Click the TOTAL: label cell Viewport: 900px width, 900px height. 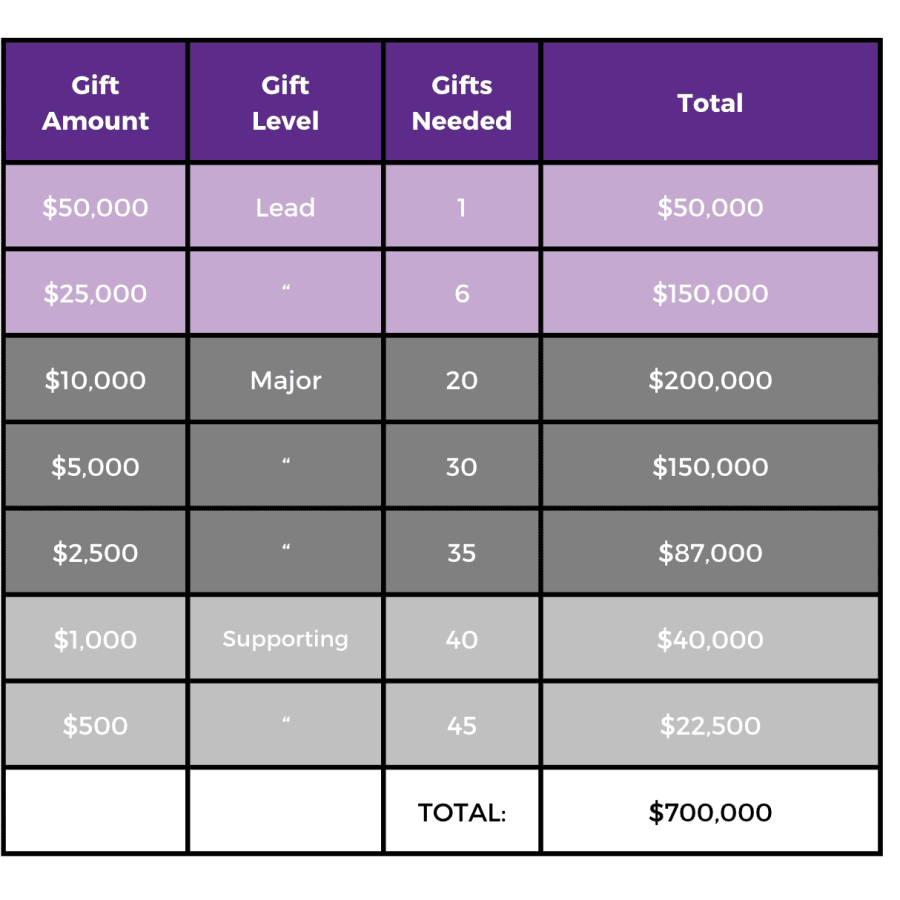[461, 812]
